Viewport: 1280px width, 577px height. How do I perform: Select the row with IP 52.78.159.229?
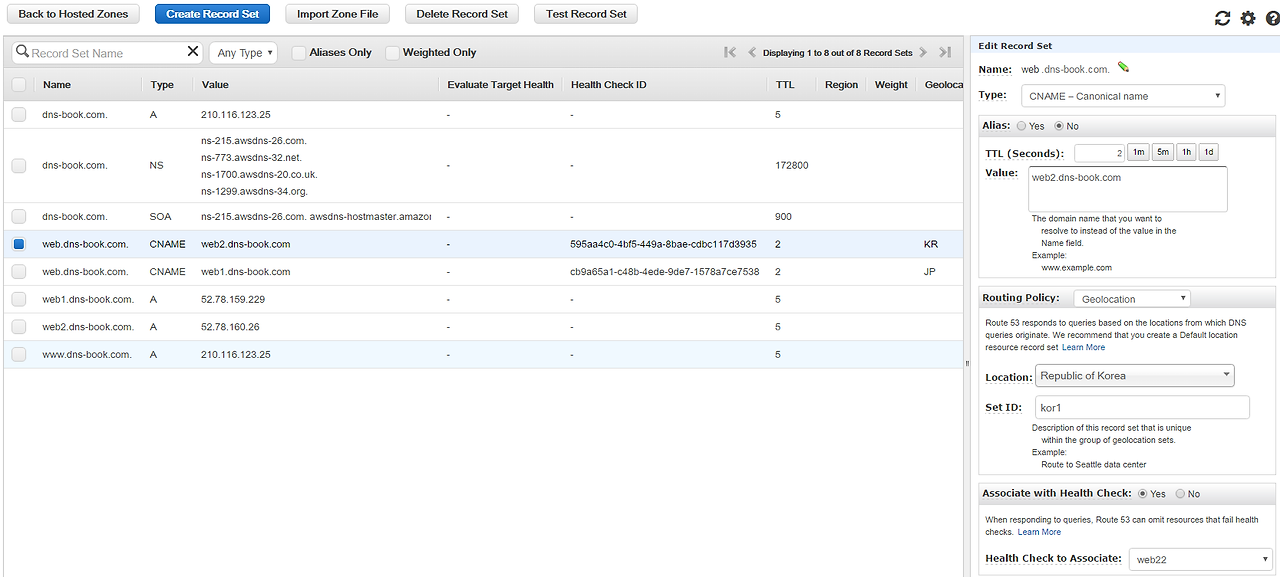pyautogui.click(x=481, y=299)
